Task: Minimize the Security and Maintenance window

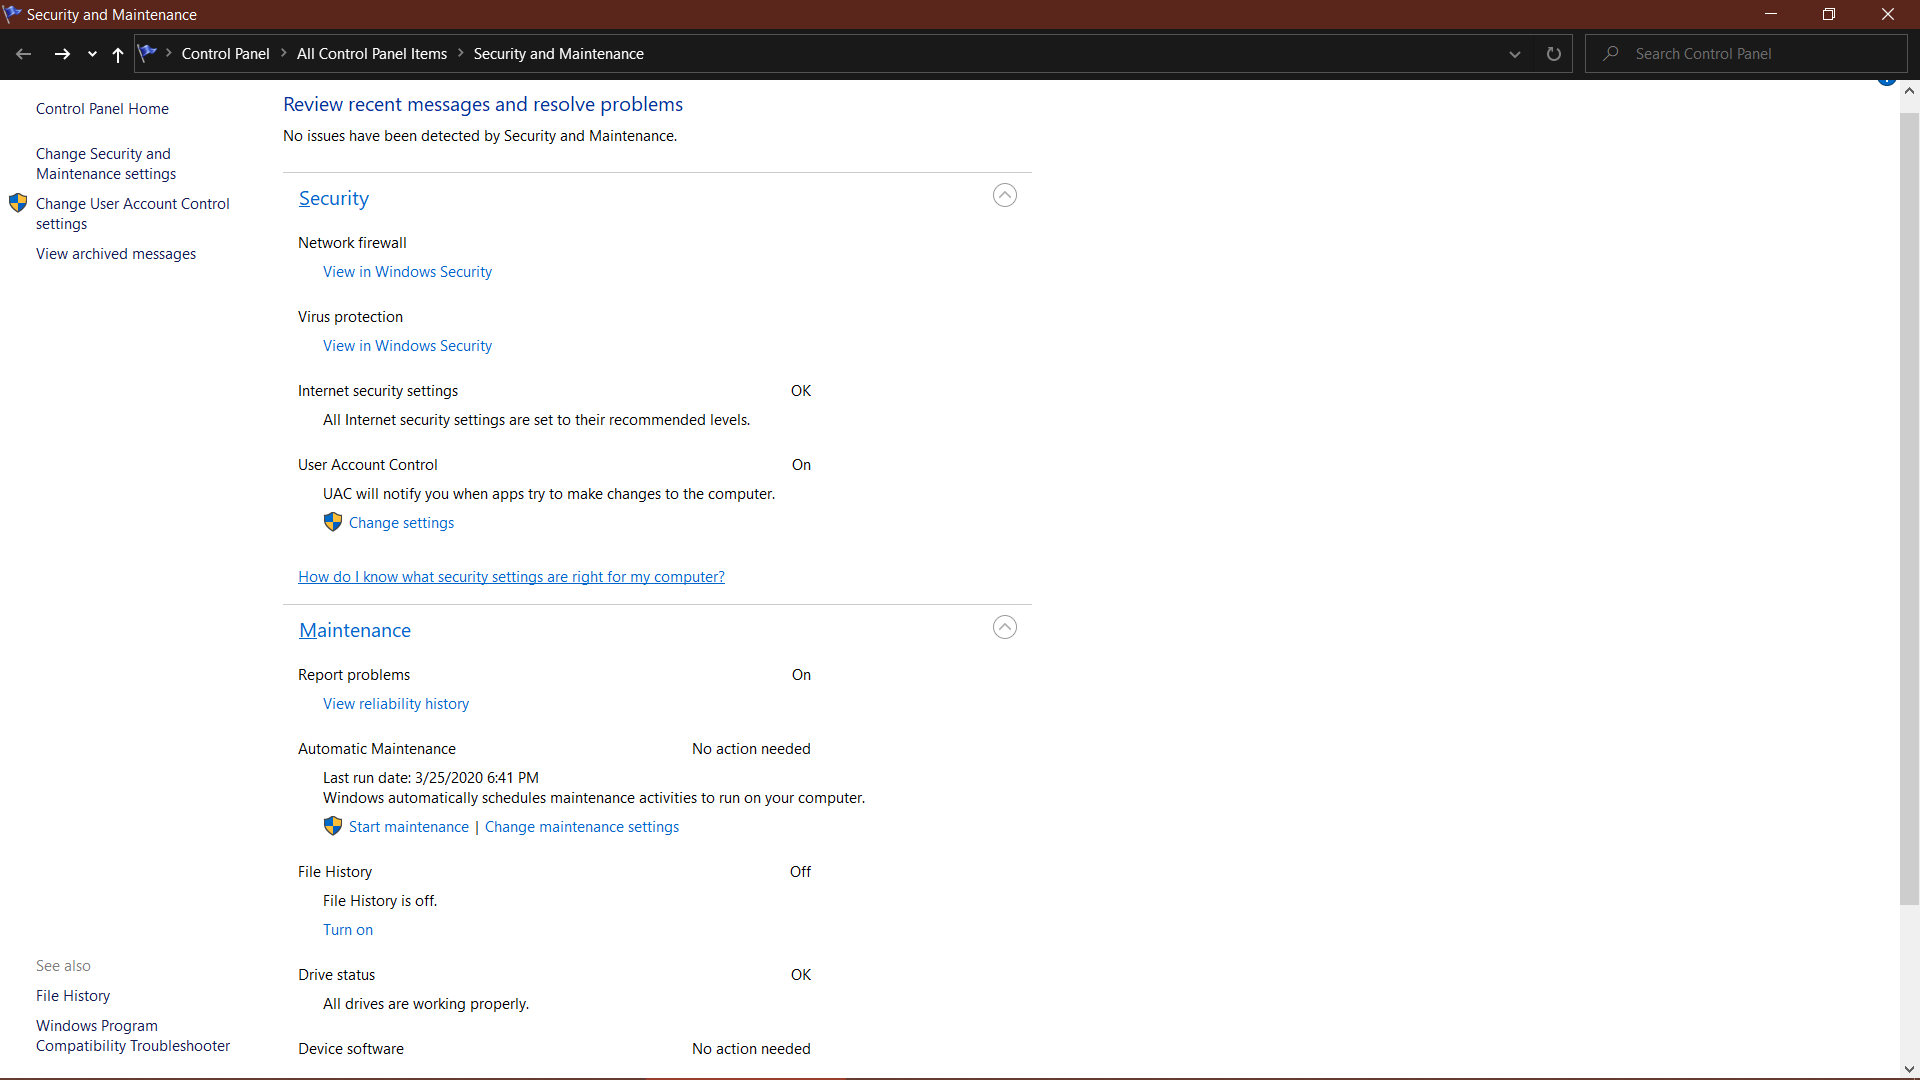Action: click(x=1771, y=14)
